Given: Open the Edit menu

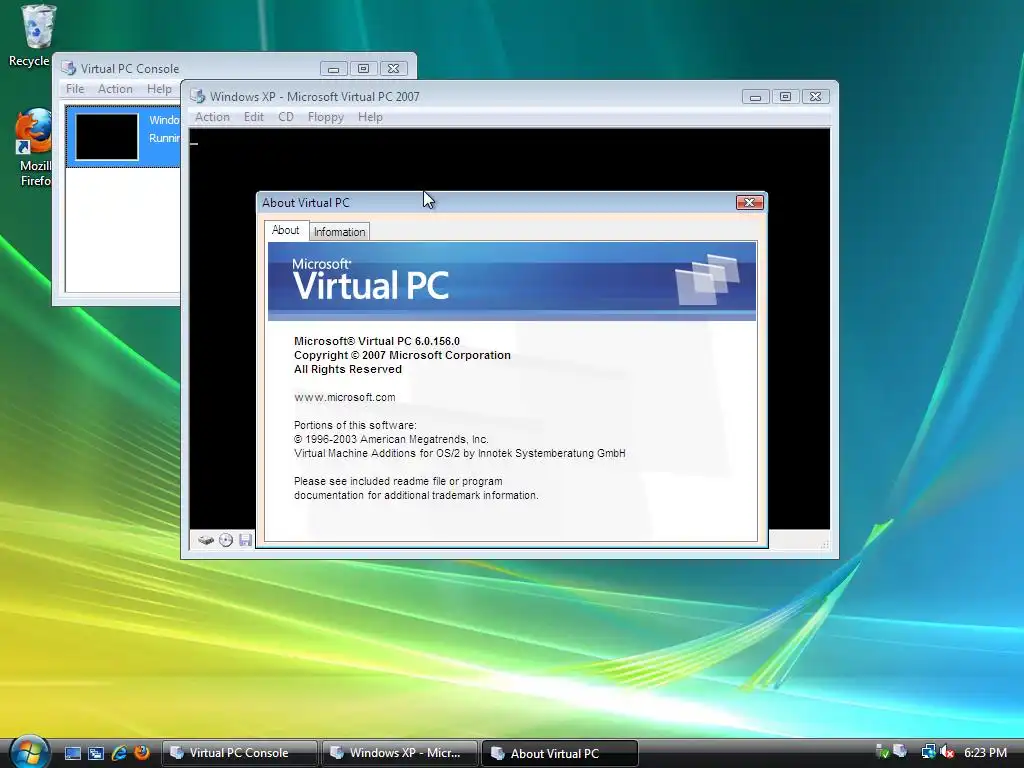Looking at the screenshot, I should click(253, 117).
